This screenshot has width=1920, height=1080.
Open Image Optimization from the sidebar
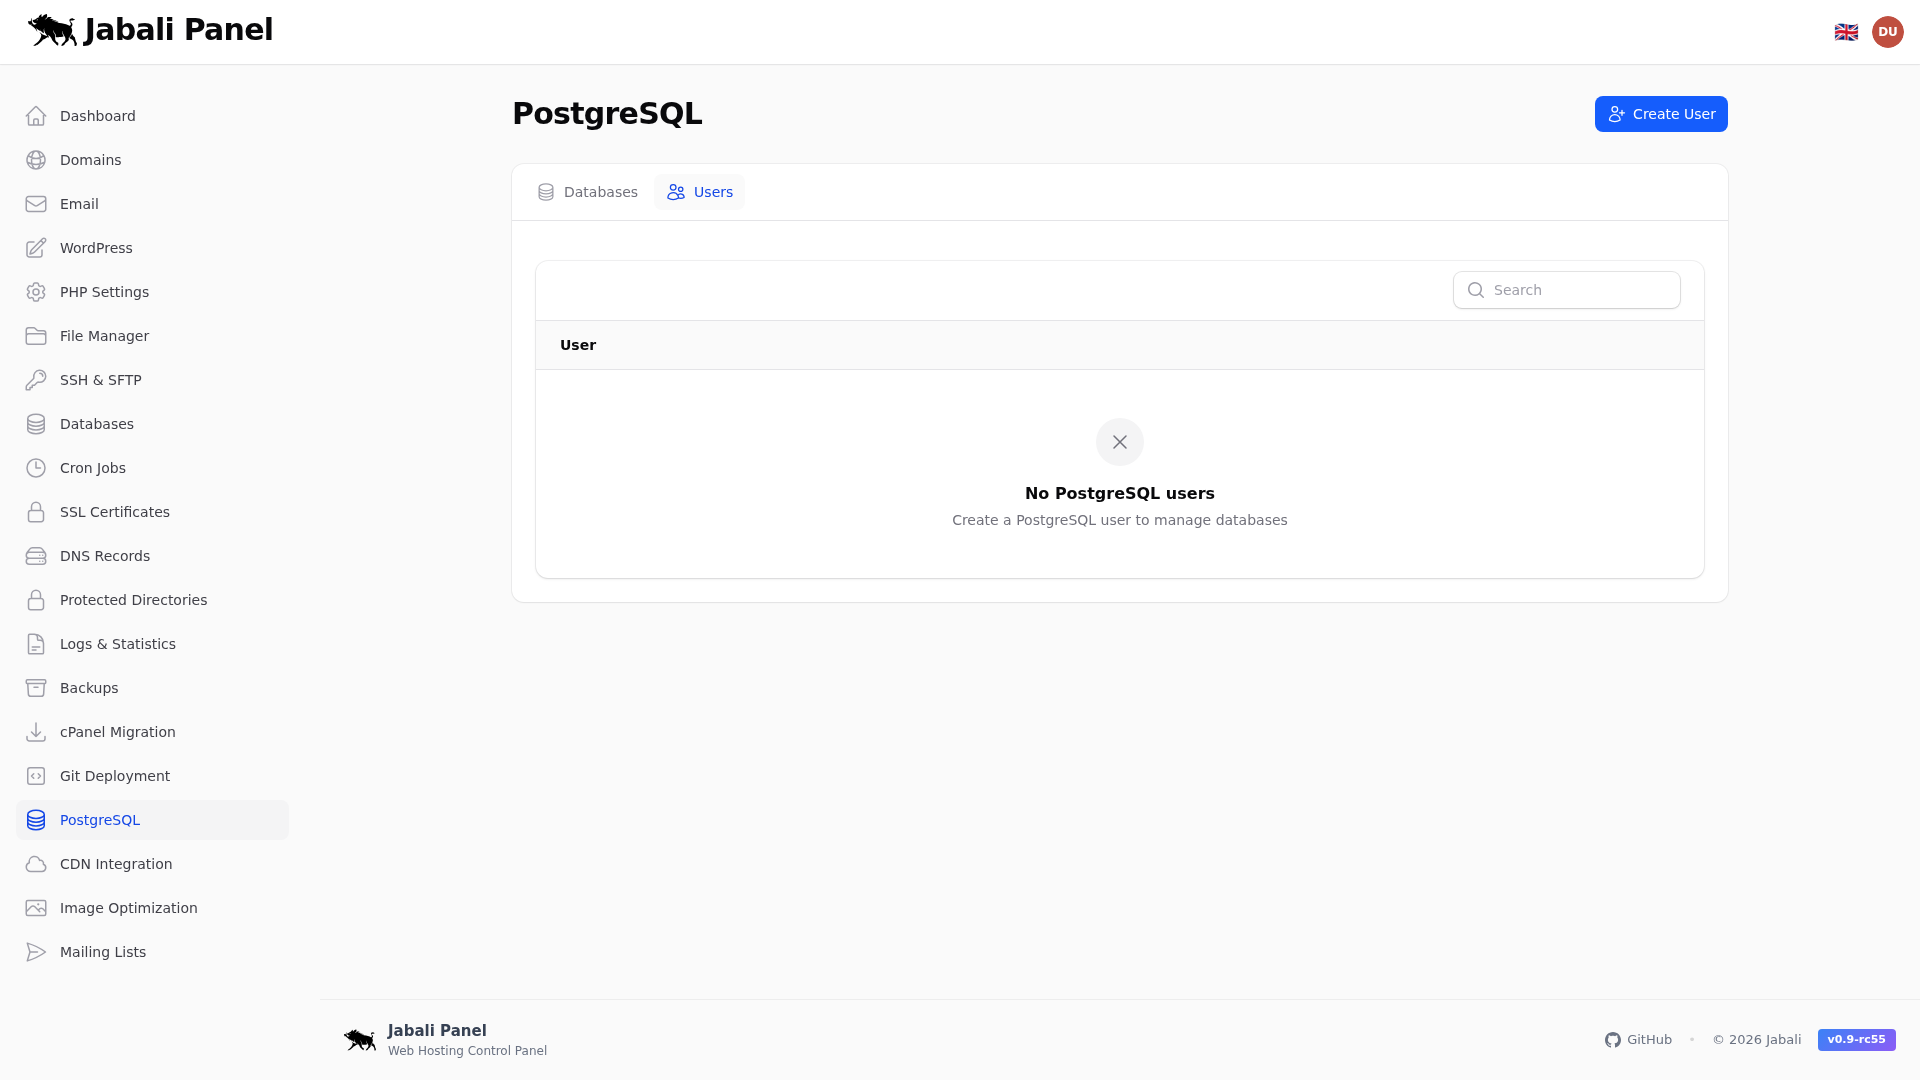coord(36,908)
